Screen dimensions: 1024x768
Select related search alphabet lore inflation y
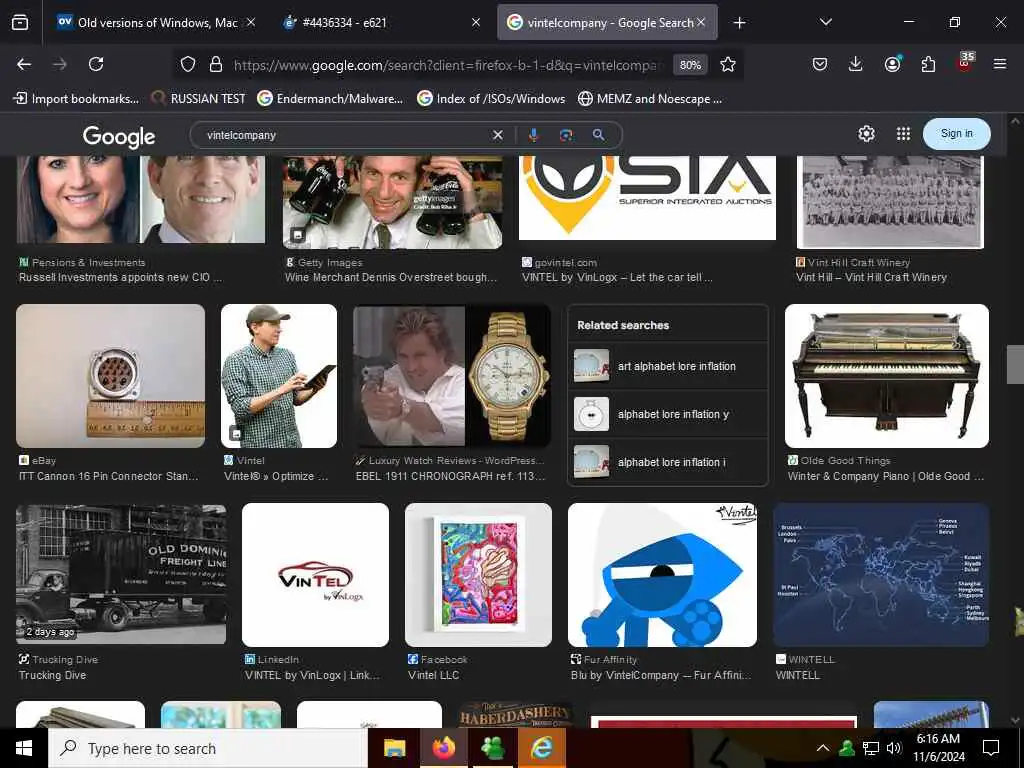667,414
